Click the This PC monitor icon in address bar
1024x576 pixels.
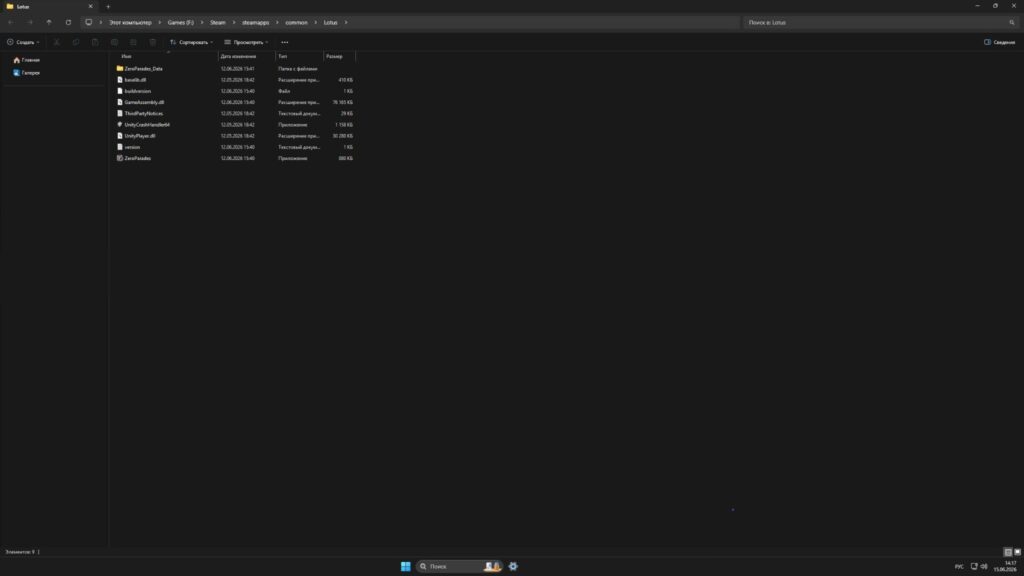[x=89, y=22]
